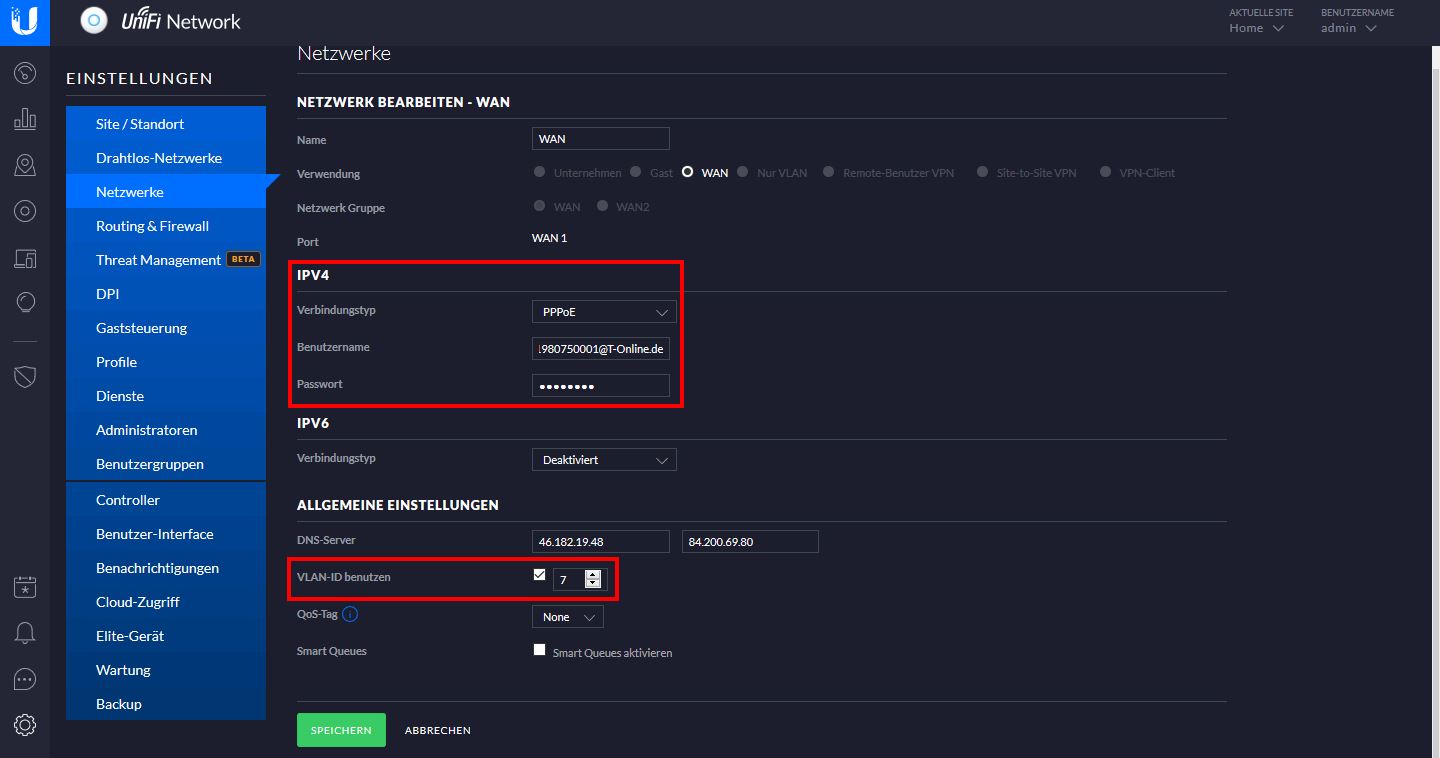Select the Nur VLAN radio button
Viewport: 1440px width, 758px height.
[742, 172]
